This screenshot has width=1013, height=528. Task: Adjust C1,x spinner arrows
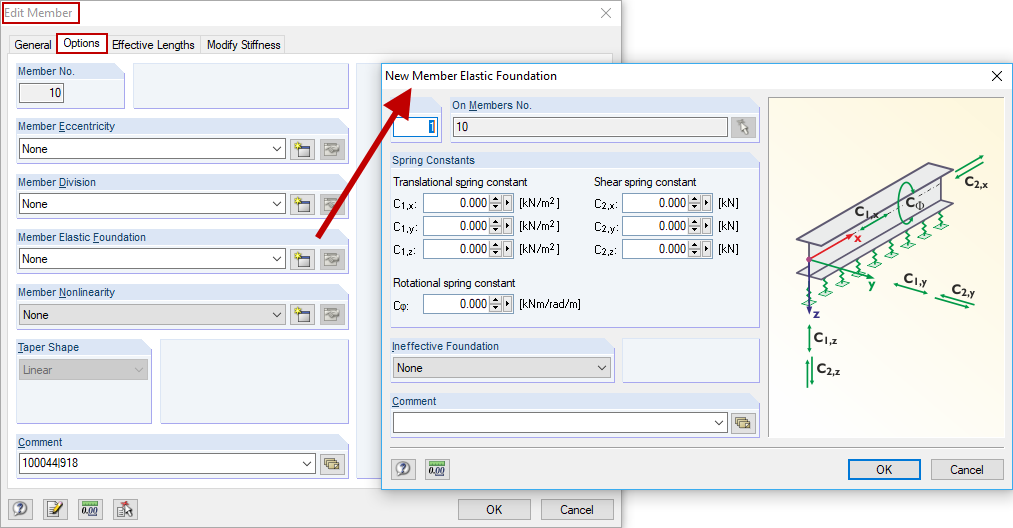click(496, 203)
